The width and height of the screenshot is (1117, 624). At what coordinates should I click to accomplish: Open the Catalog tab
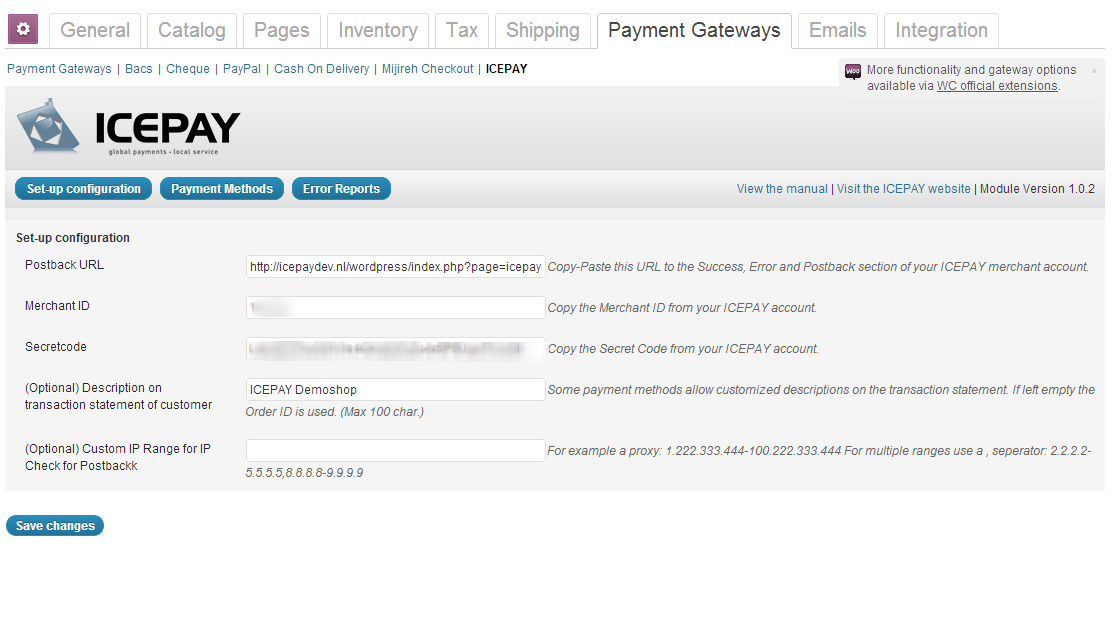[192, 30]
